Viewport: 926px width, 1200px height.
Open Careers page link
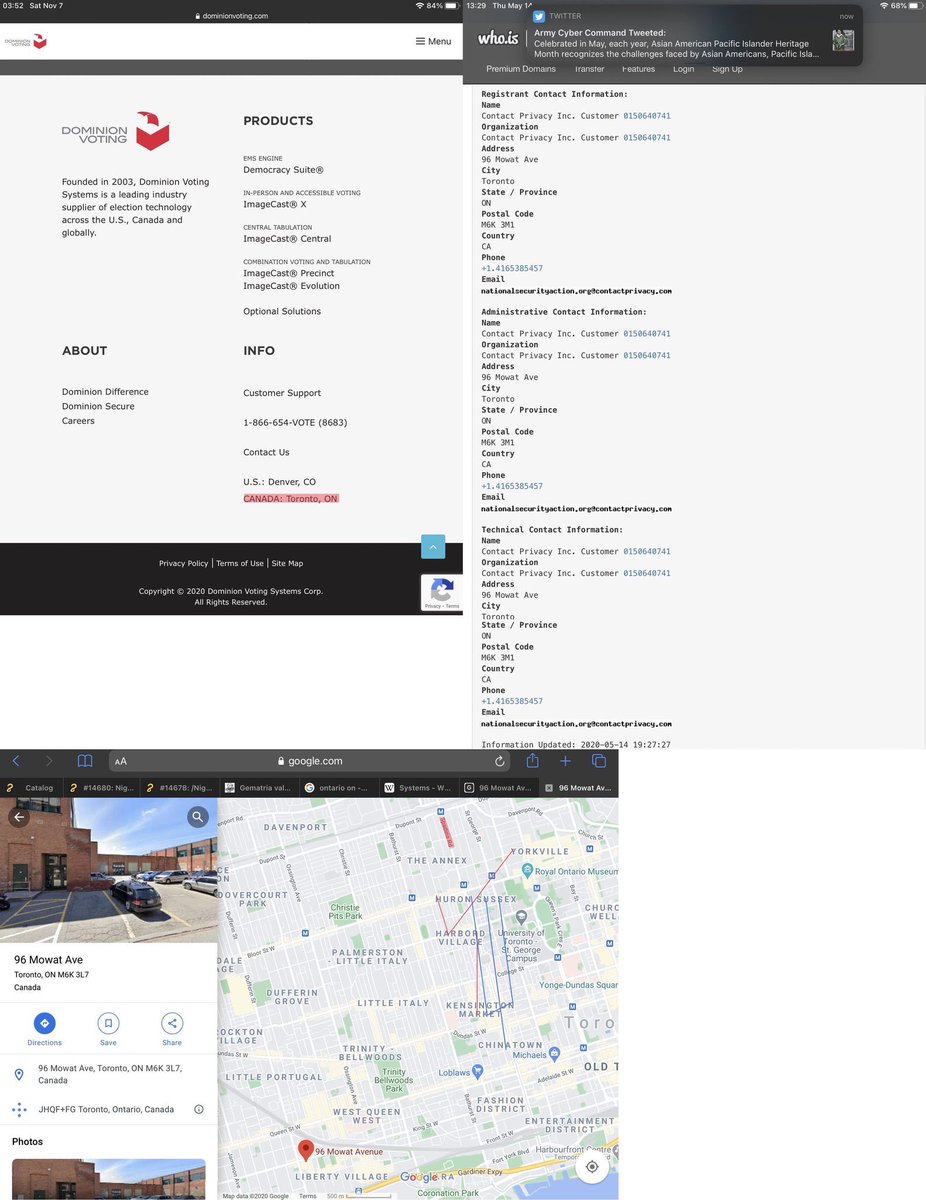click(78, 421)
